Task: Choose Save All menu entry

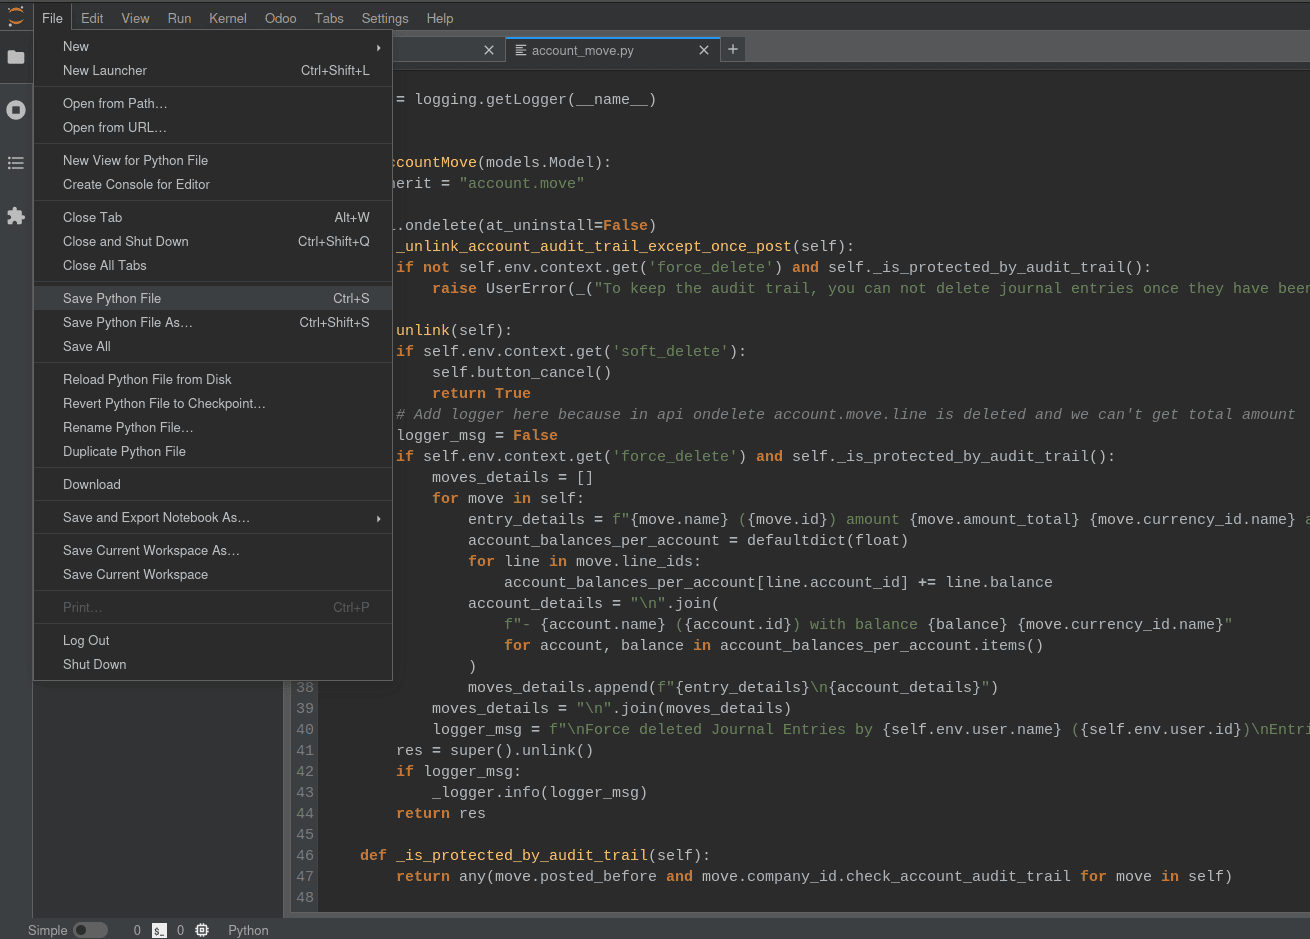Action: tap(213, 347)
